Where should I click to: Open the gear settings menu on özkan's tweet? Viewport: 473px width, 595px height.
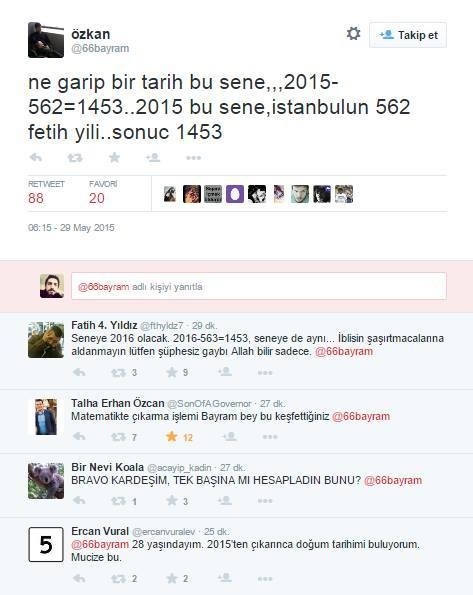(x=353, y=34)
